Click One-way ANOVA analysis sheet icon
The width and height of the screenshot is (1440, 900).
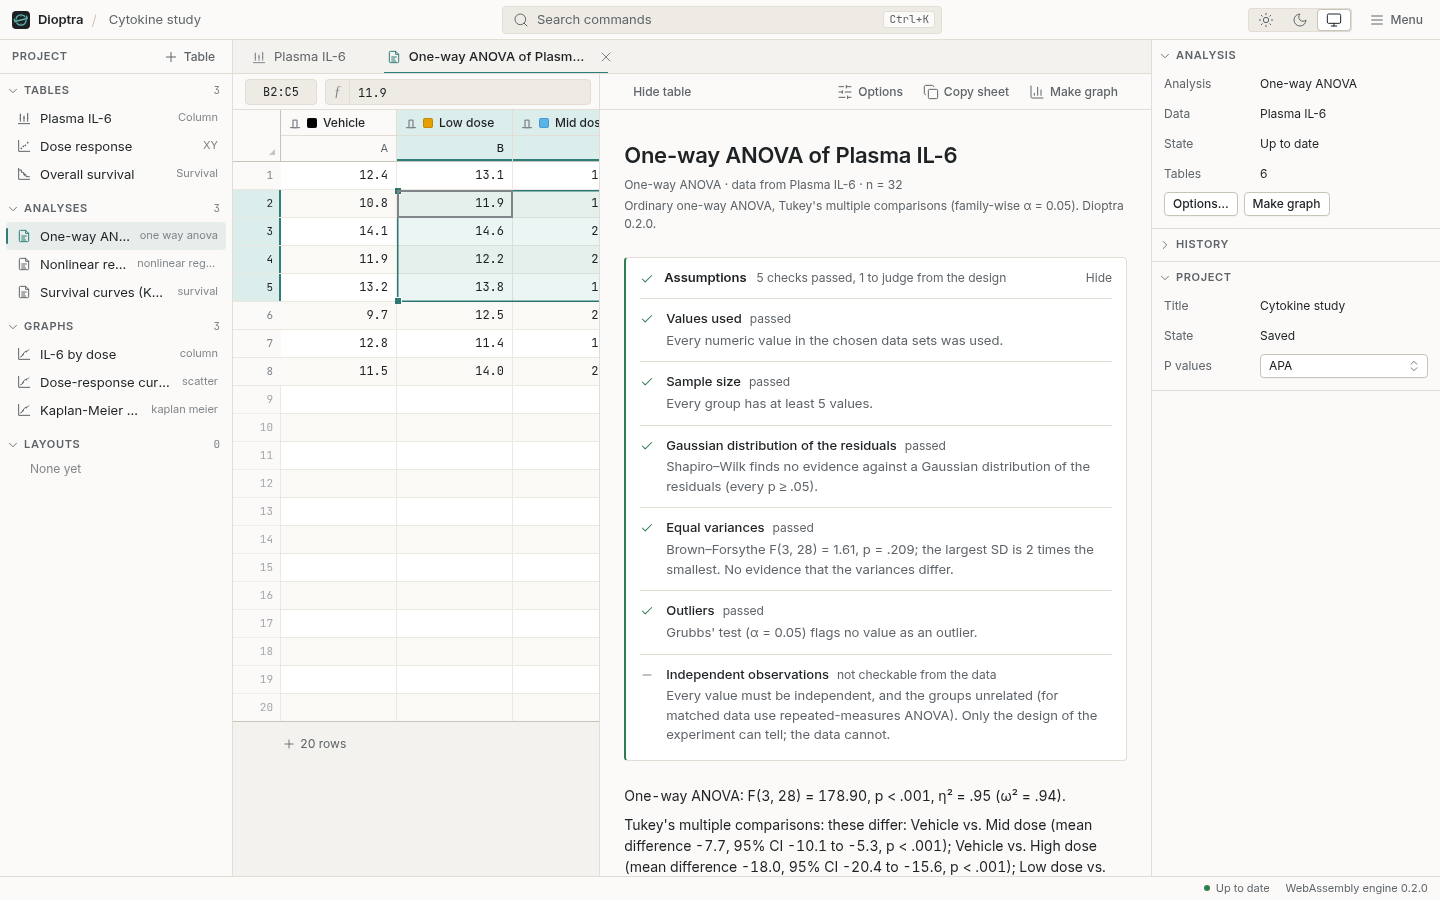[24, 236]
